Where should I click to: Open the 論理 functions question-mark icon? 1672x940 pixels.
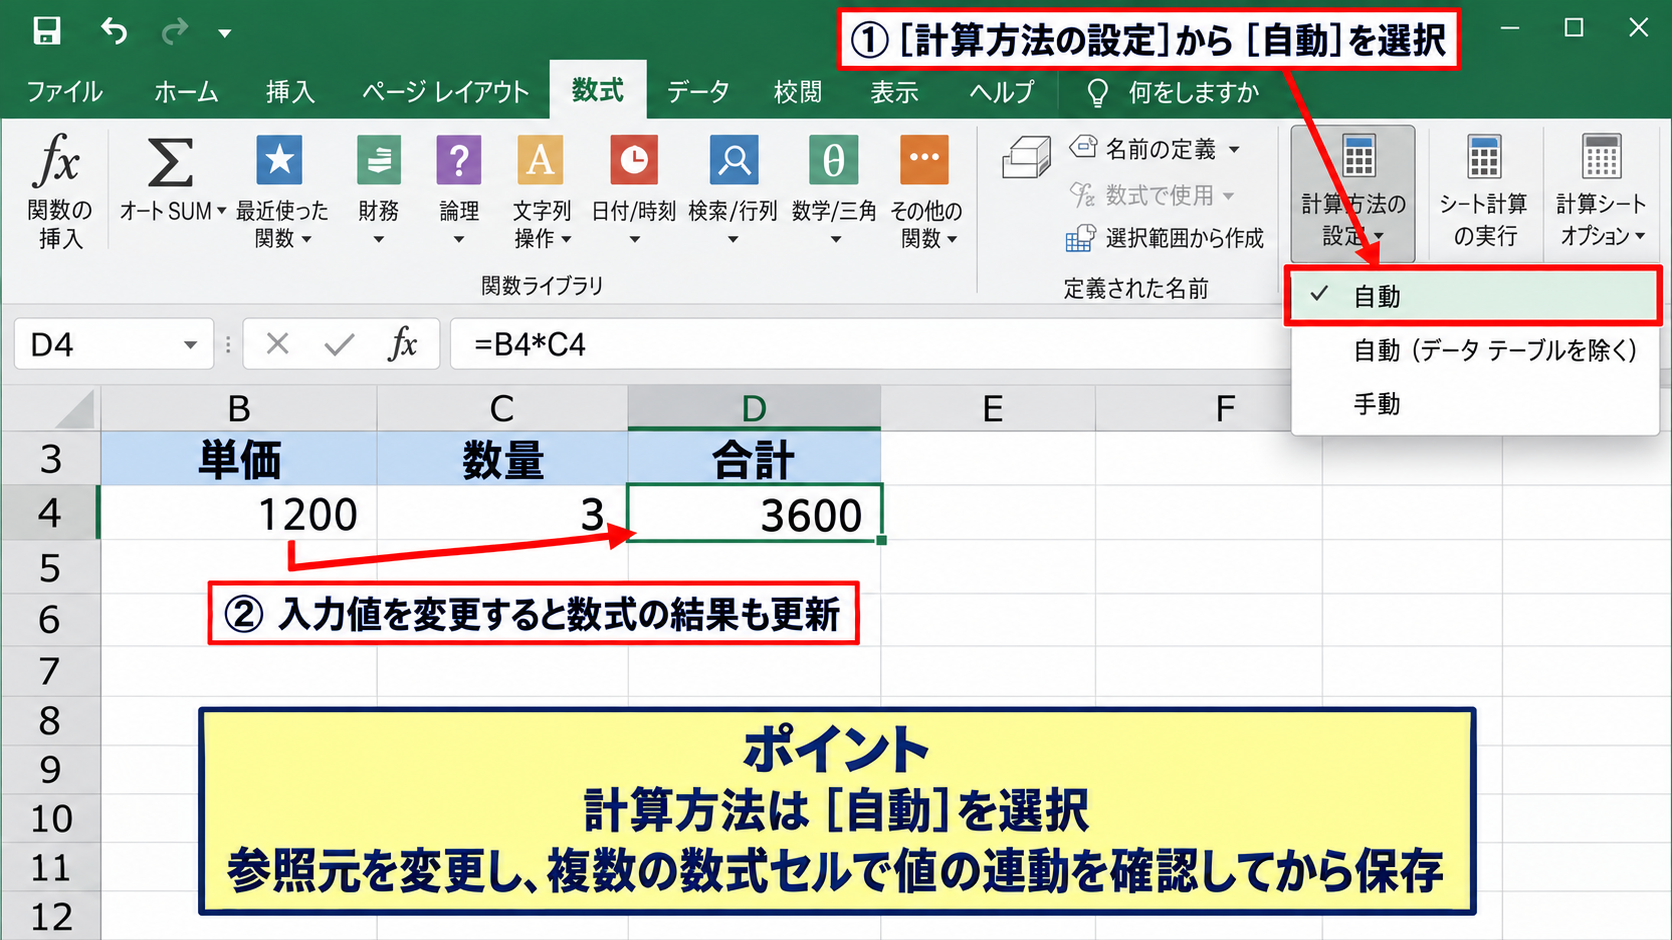pos(460,160)
